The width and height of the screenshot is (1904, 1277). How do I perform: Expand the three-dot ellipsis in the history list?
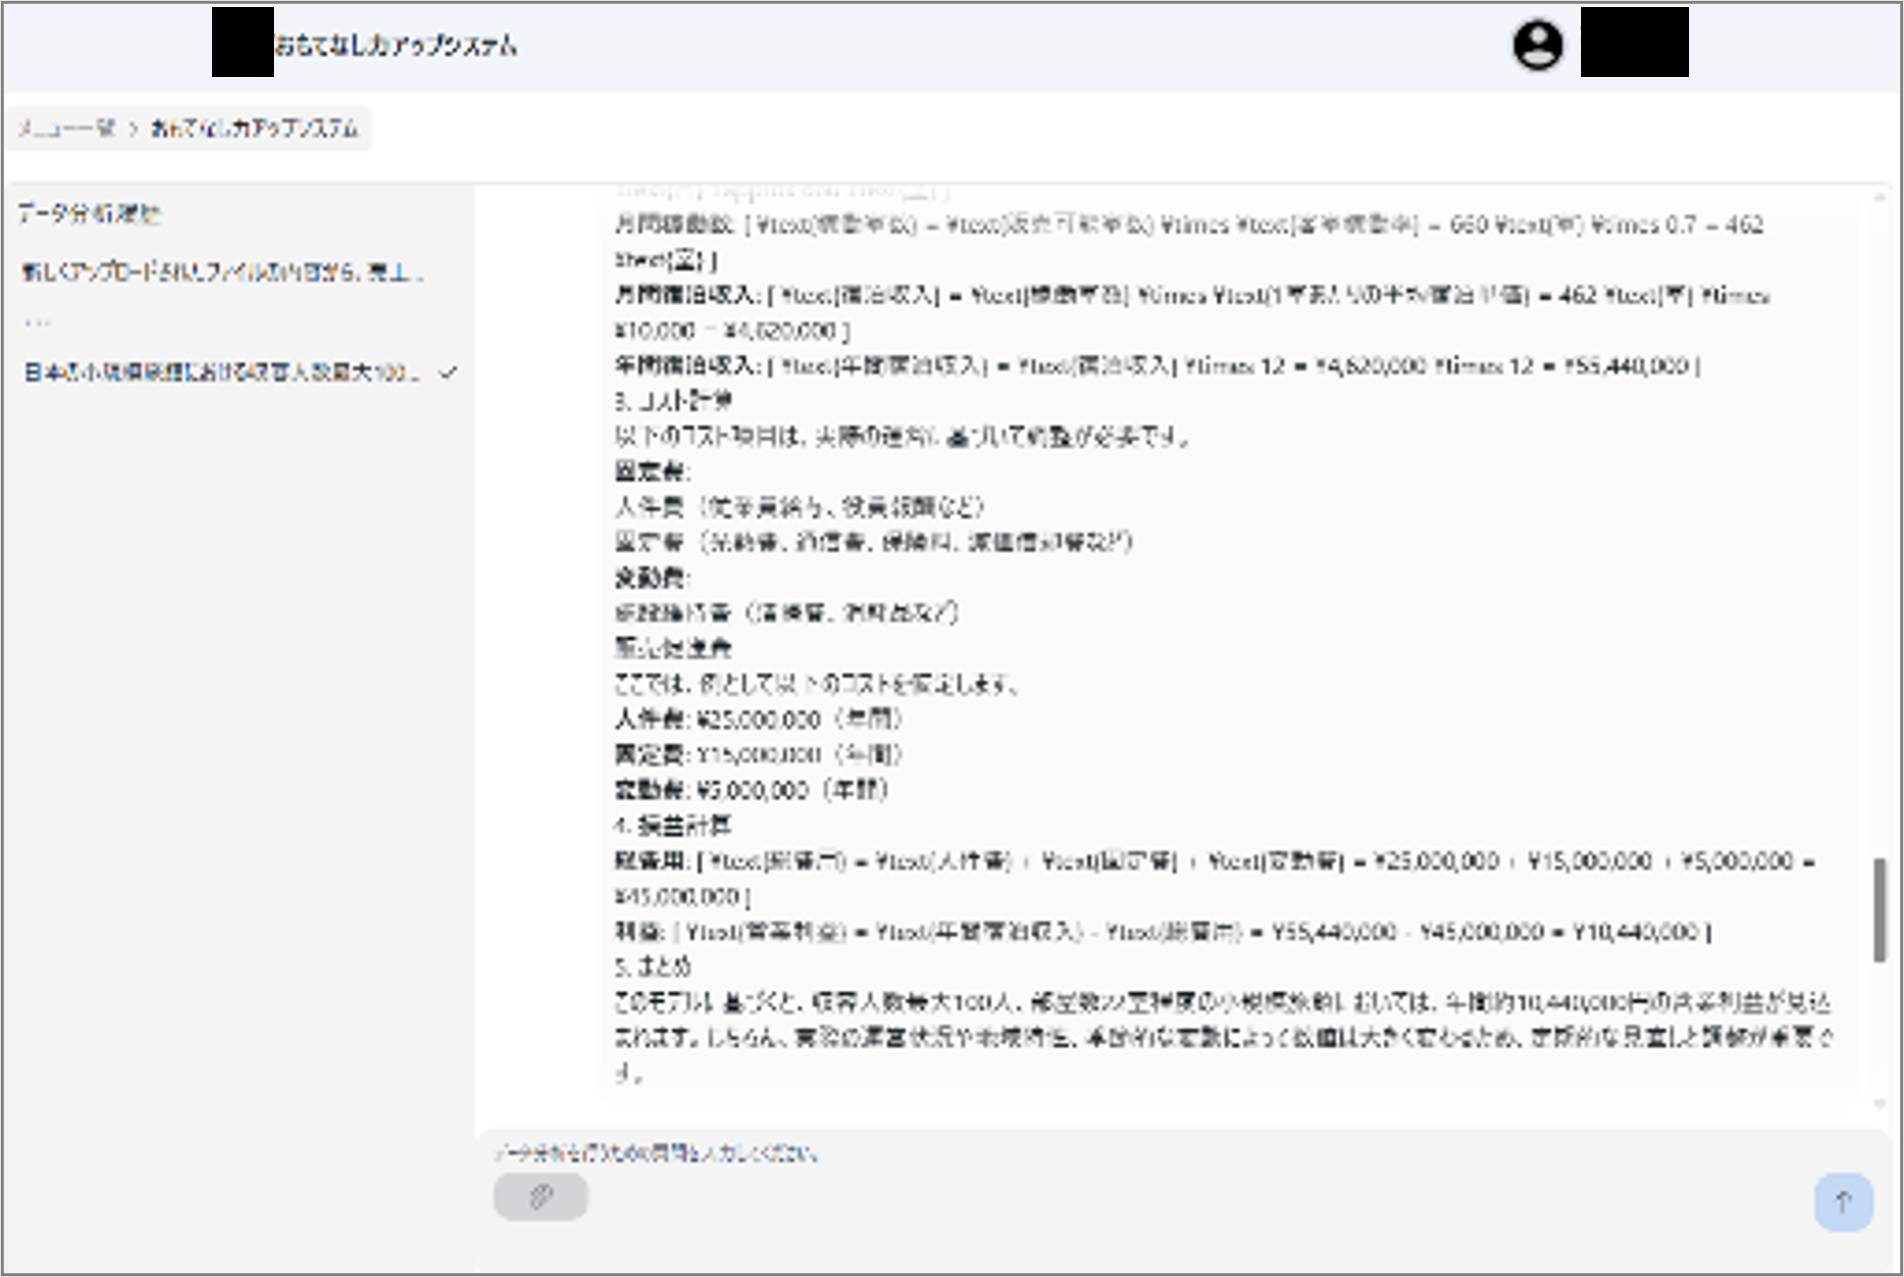pos(37,322)
